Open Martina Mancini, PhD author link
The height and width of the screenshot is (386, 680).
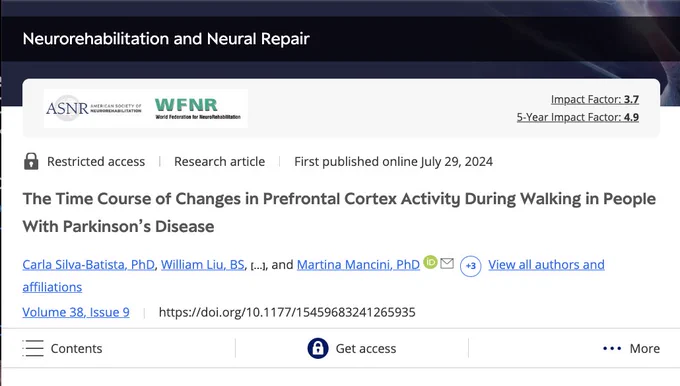pos(358,265)
